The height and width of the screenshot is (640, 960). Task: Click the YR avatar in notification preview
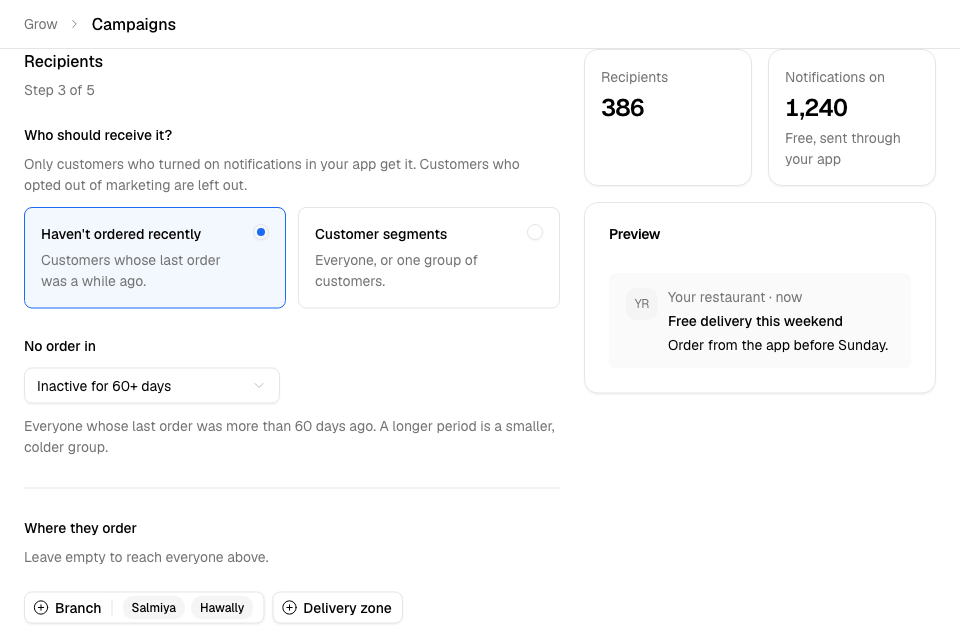(x=642, y=304)
